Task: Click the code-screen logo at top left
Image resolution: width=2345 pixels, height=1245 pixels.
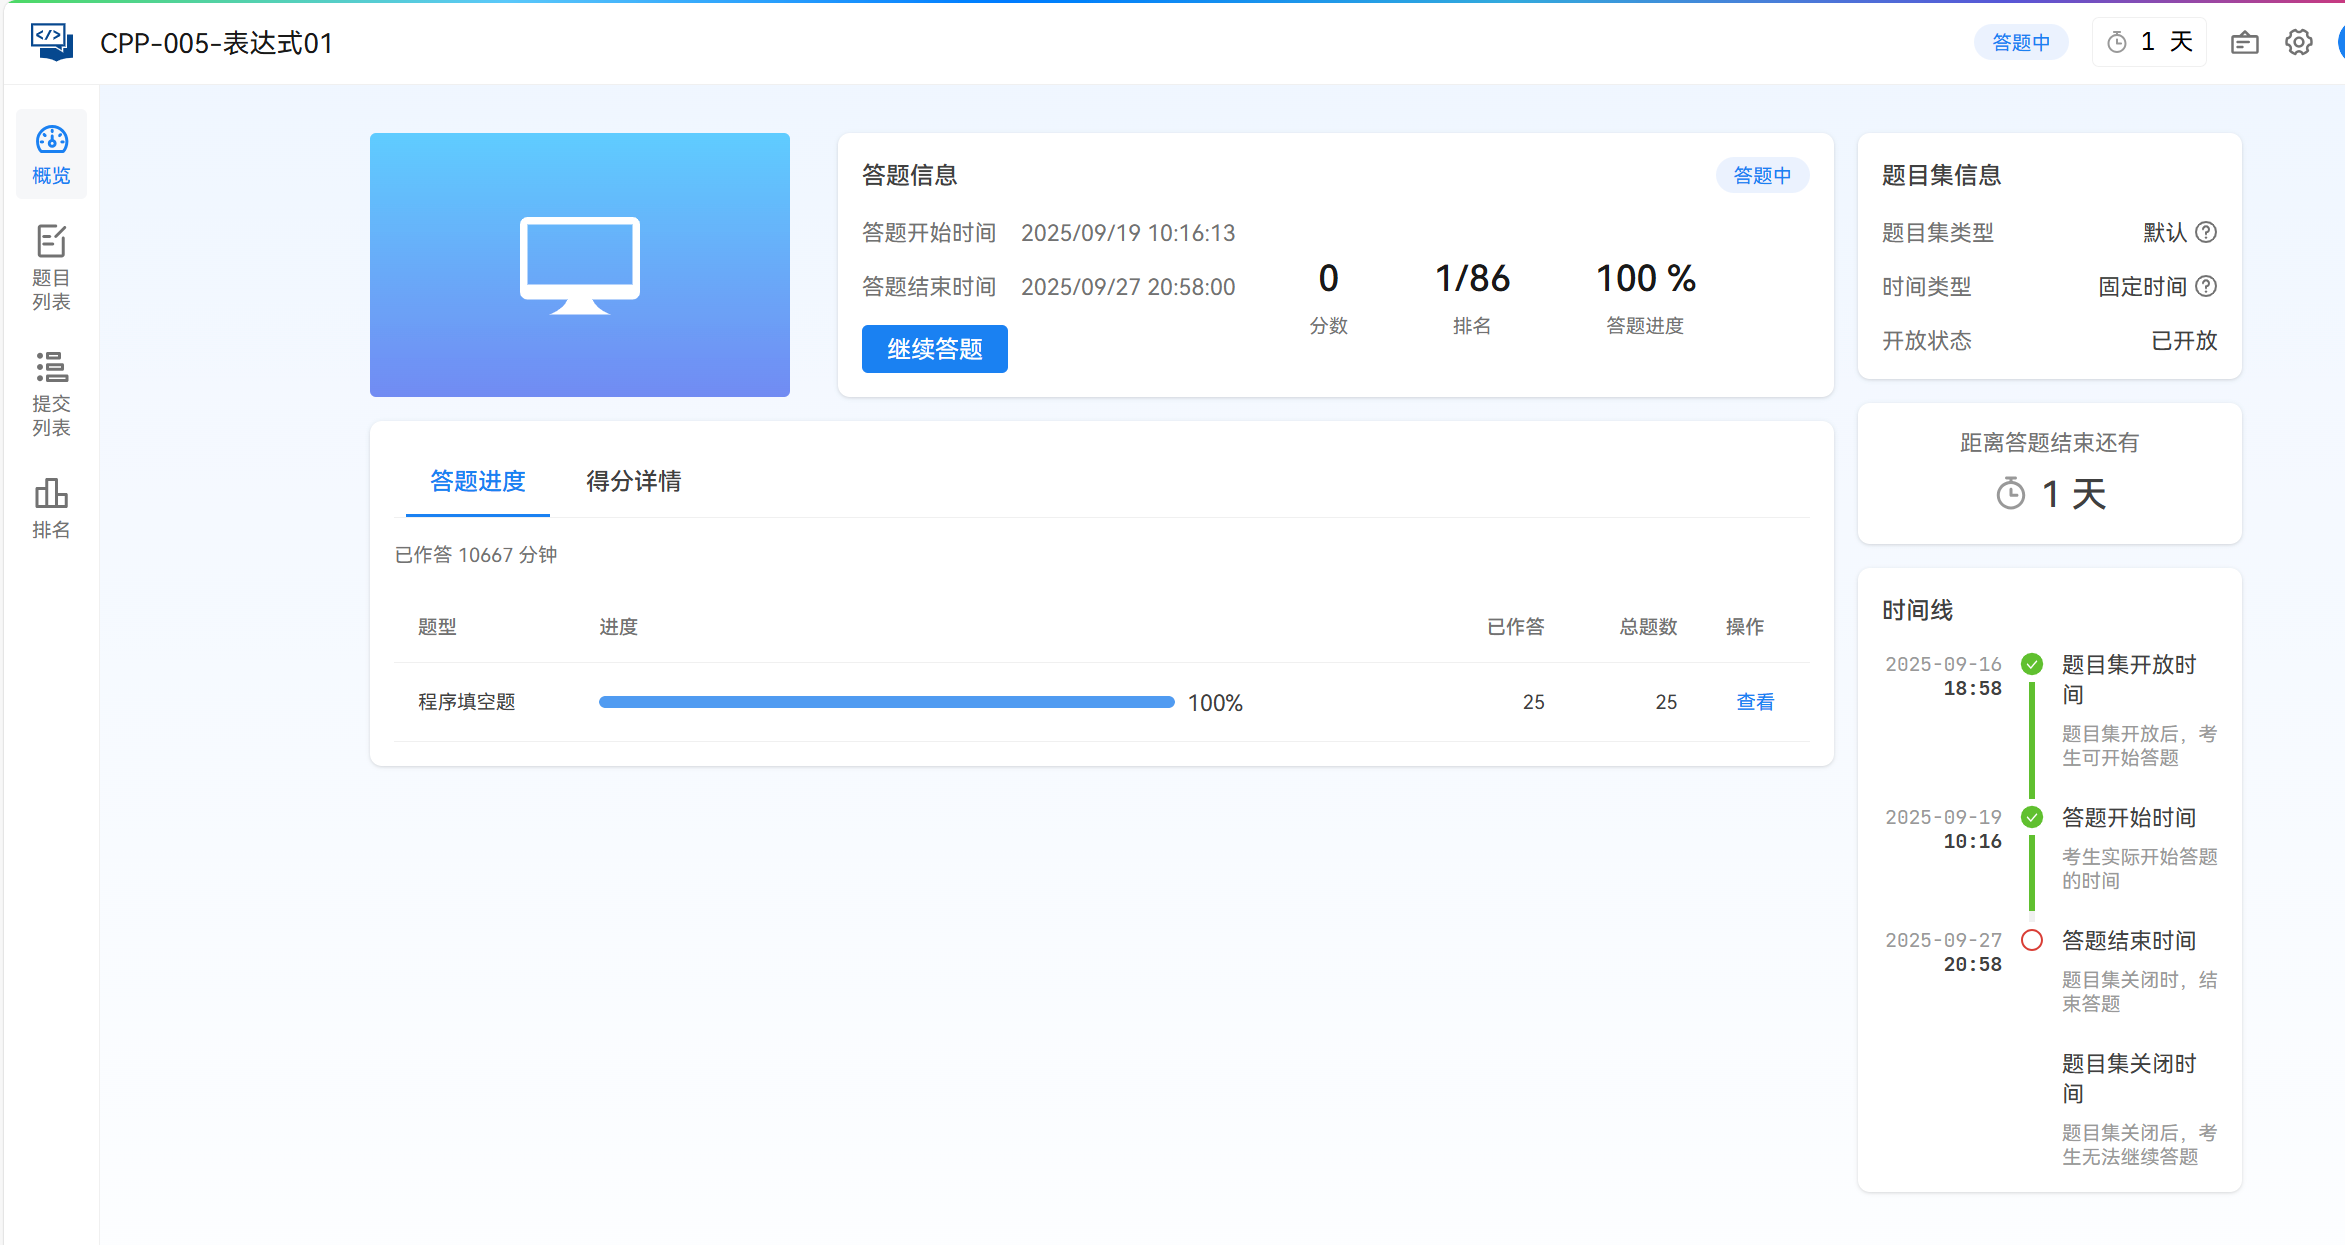Action: (51, 42)
